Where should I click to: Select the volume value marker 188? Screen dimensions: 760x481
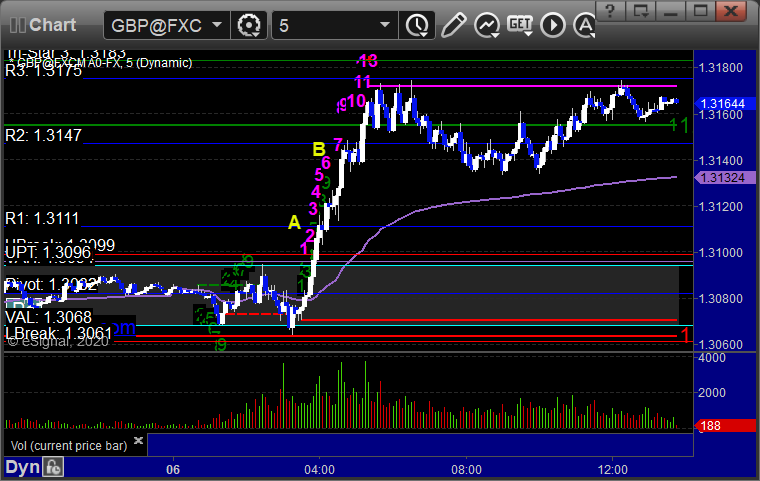(725, 426)
